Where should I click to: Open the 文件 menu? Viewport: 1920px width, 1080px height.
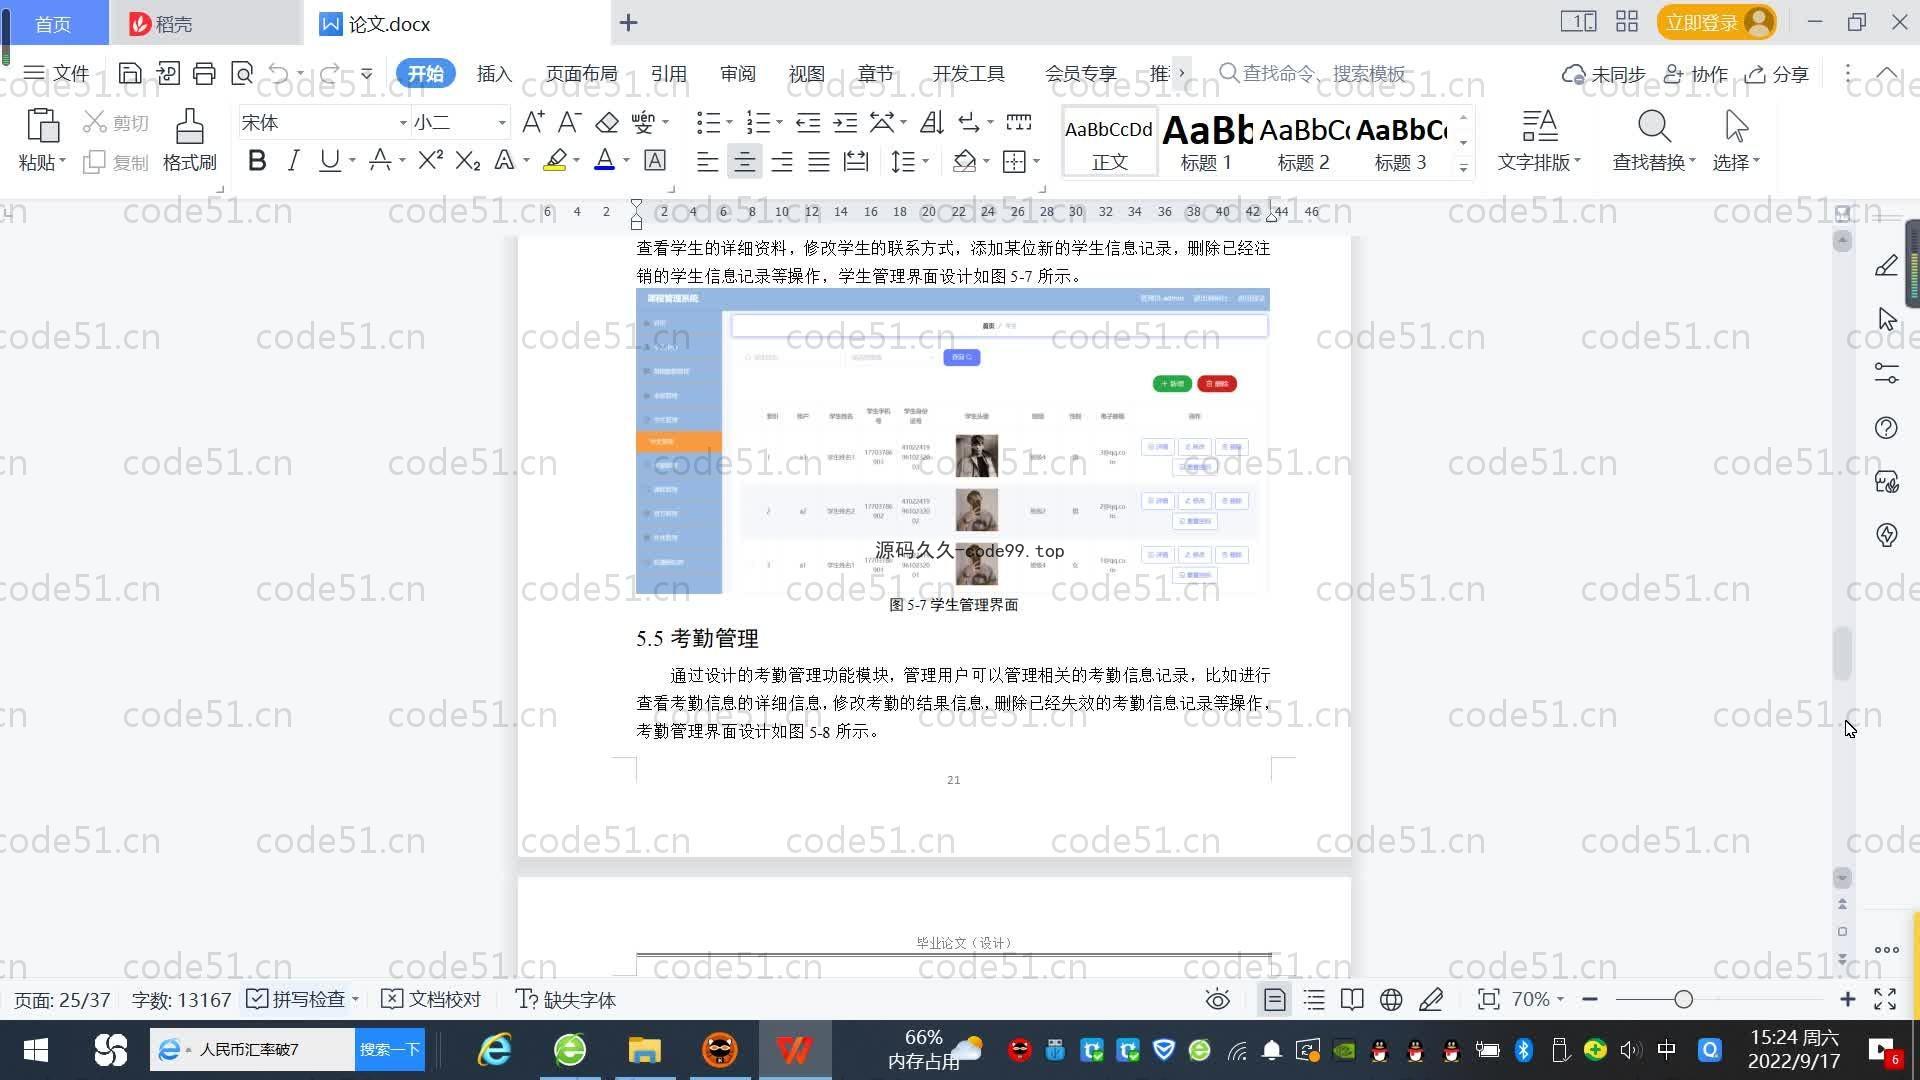[56, 73]
